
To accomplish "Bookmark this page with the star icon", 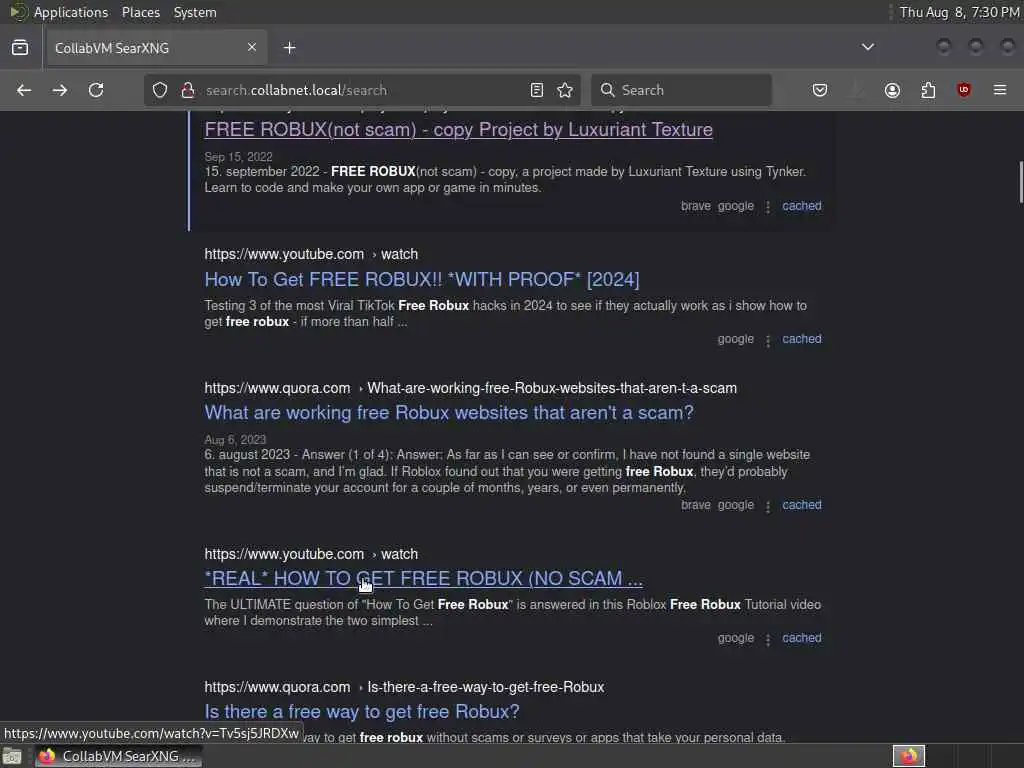I will tap(566, 90).
